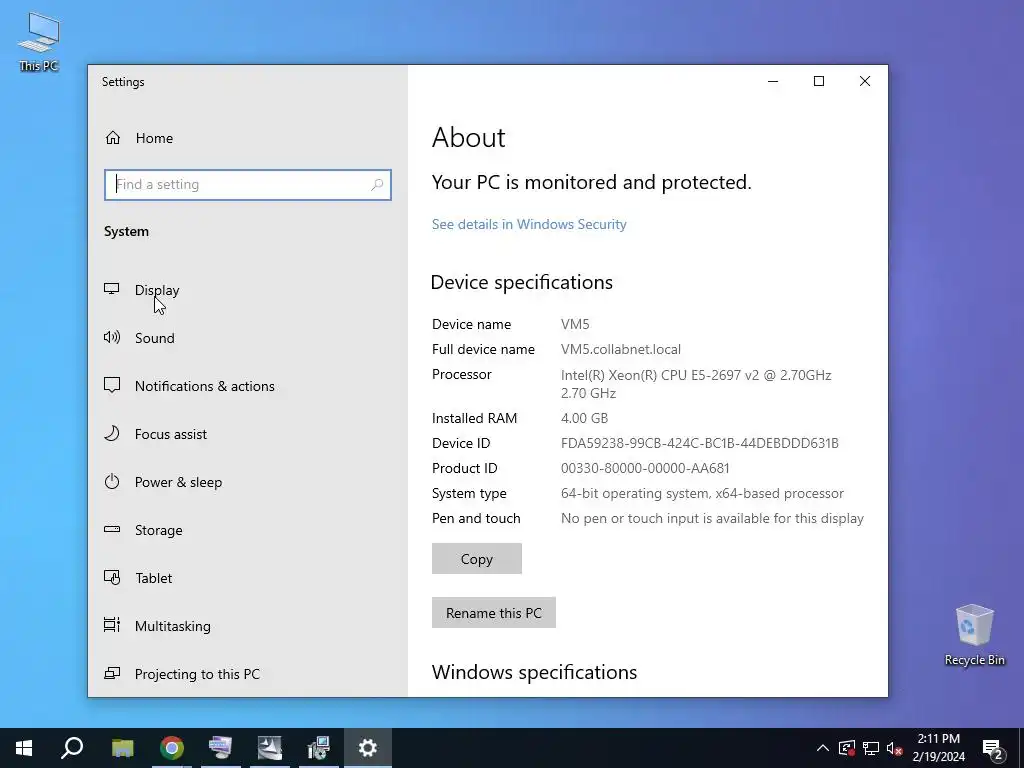Go to Sound settings

coord(155,338)
